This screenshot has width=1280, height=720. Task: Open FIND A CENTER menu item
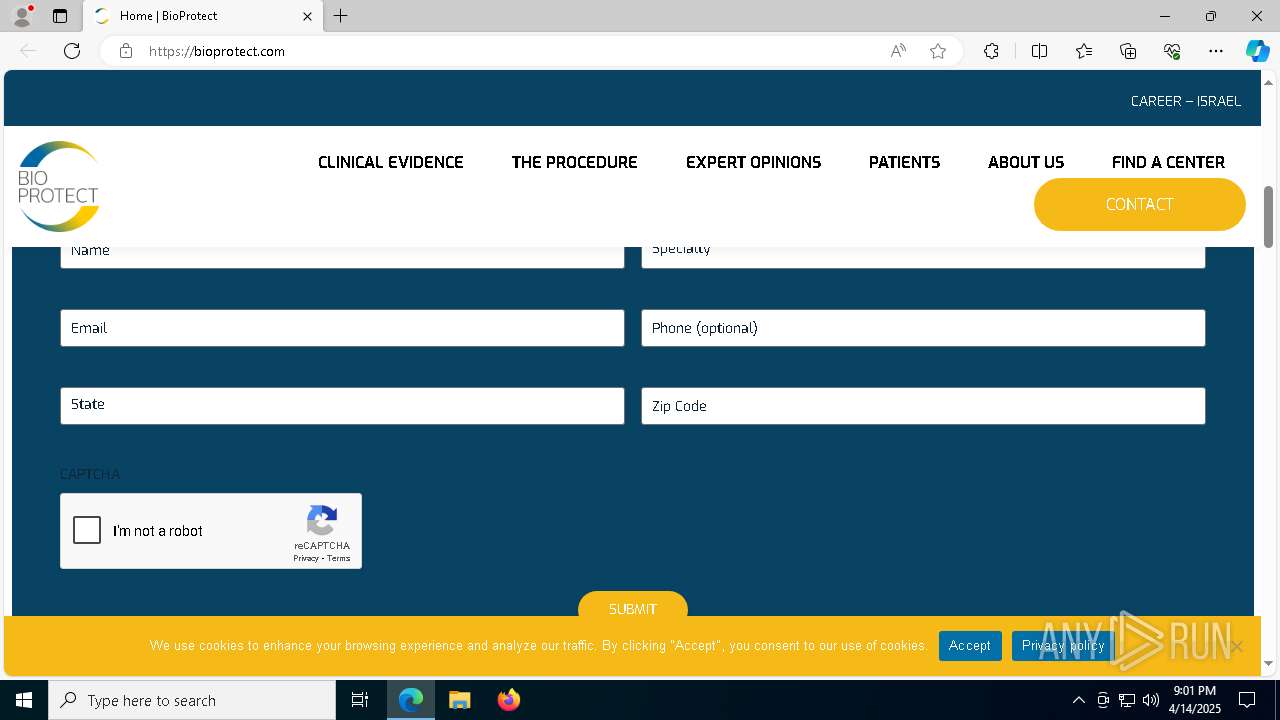pyautogui.click(x=1168, y=162)
